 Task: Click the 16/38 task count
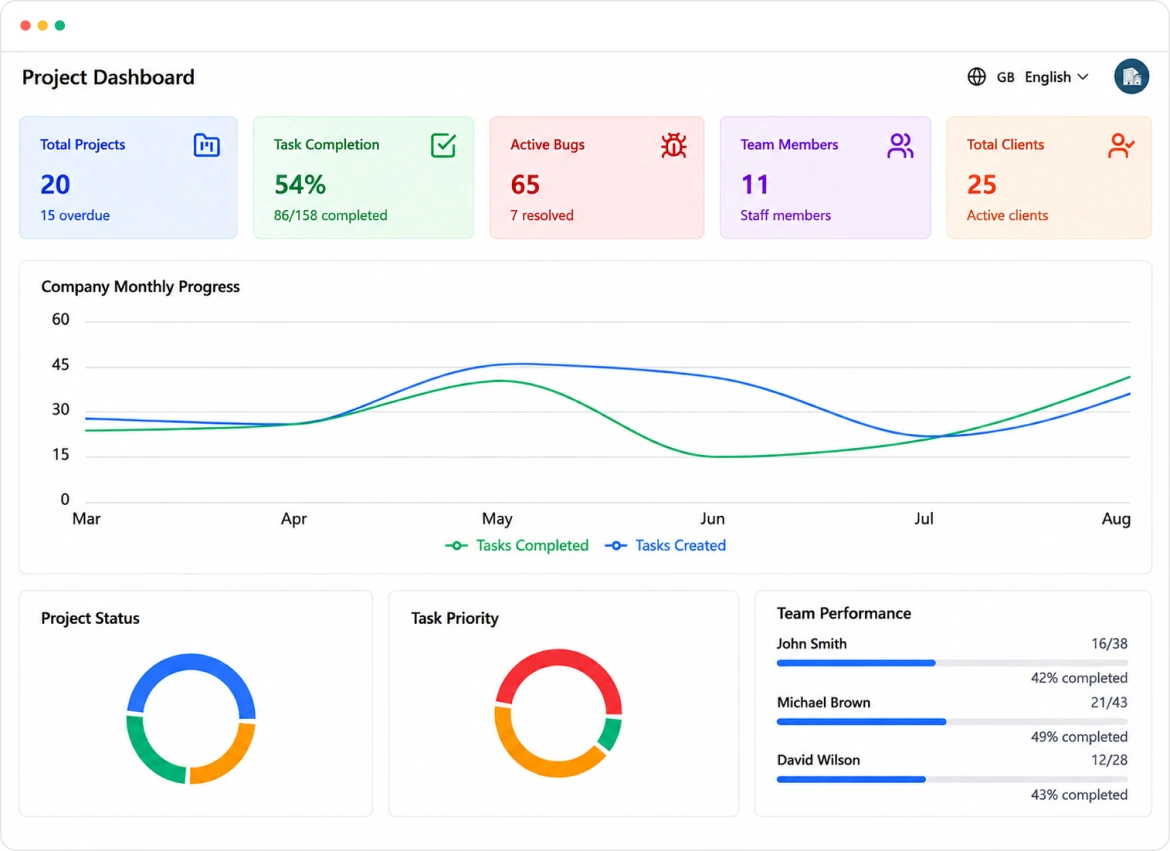click(1110, 643)
